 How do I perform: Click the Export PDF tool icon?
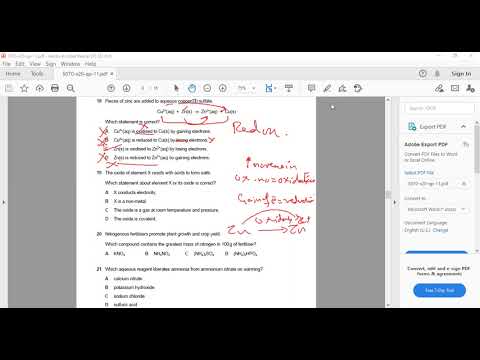click(x=412, y=127)
